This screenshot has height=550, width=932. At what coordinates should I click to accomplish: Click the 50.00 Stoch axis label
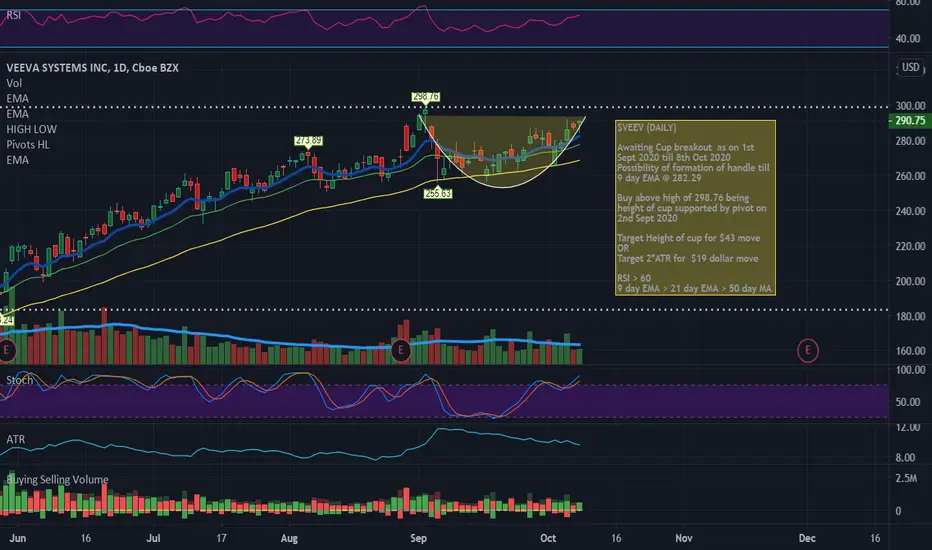coord(908,402)
